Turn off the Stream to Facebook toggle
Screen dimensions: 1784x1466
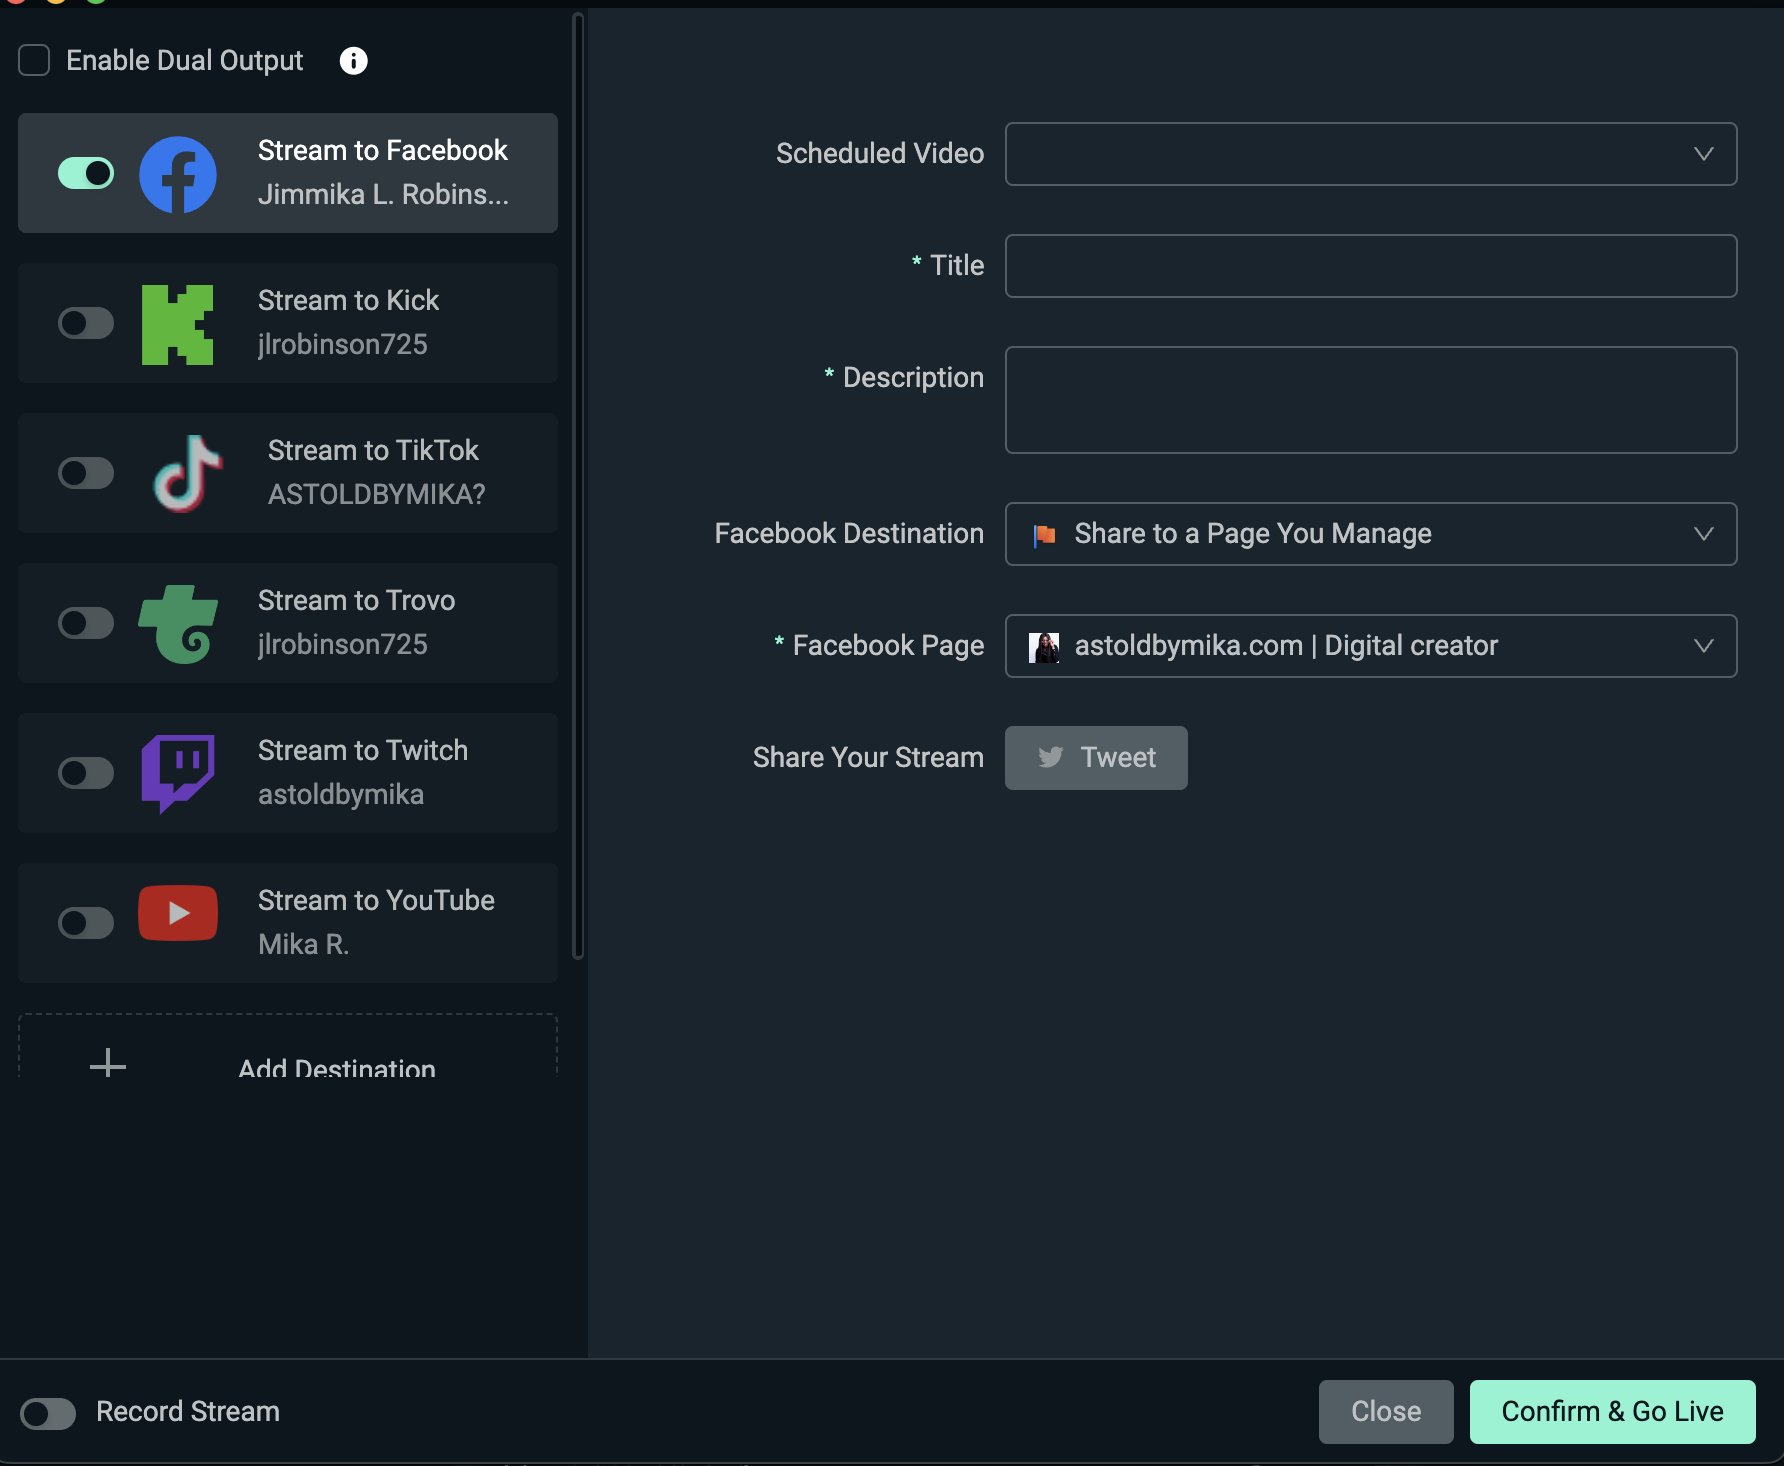click(x=86, y=174)
